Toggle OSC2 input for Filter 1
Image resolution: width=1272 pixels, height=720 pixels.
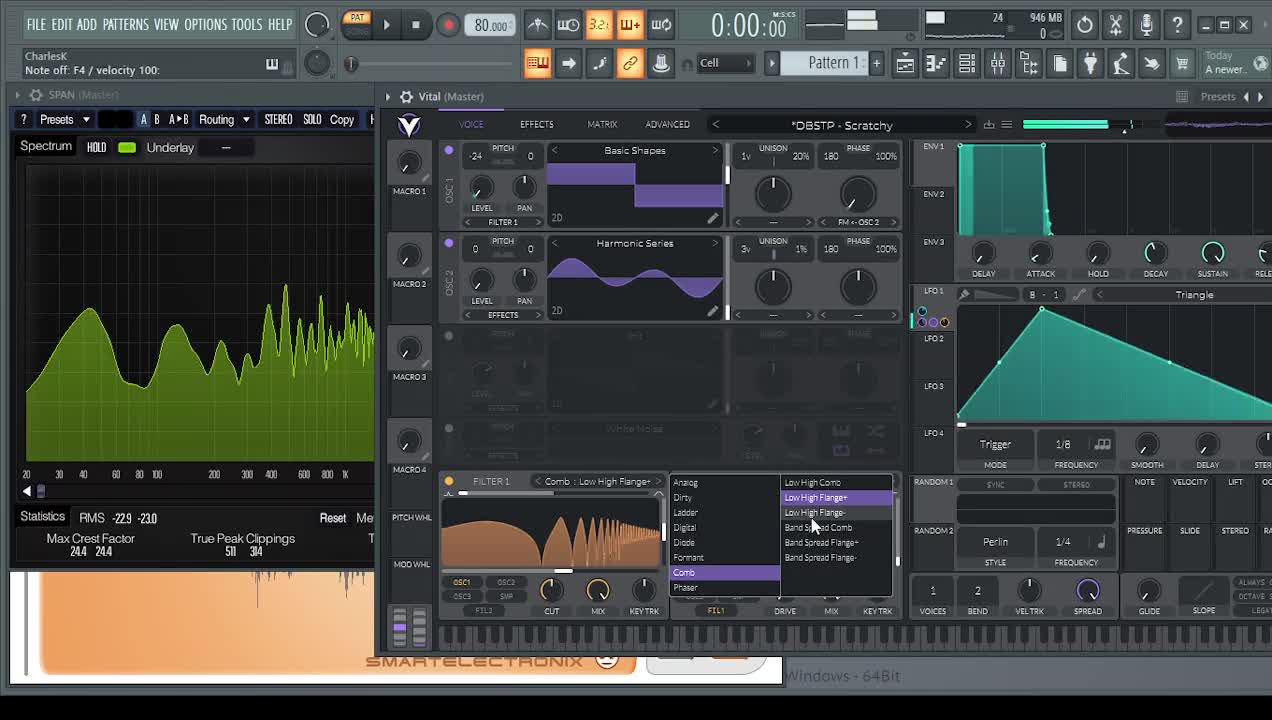(x=506, y=582)
